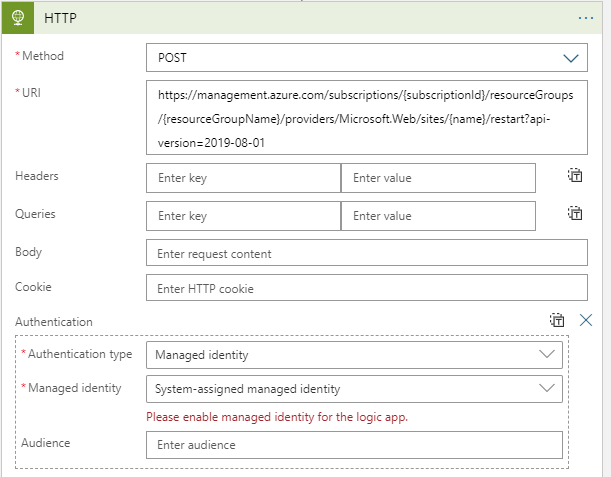Viewport: 611px width, 477px height.
Task: Switch Authentication to text mode icon
Action: [x=557, y=320]
